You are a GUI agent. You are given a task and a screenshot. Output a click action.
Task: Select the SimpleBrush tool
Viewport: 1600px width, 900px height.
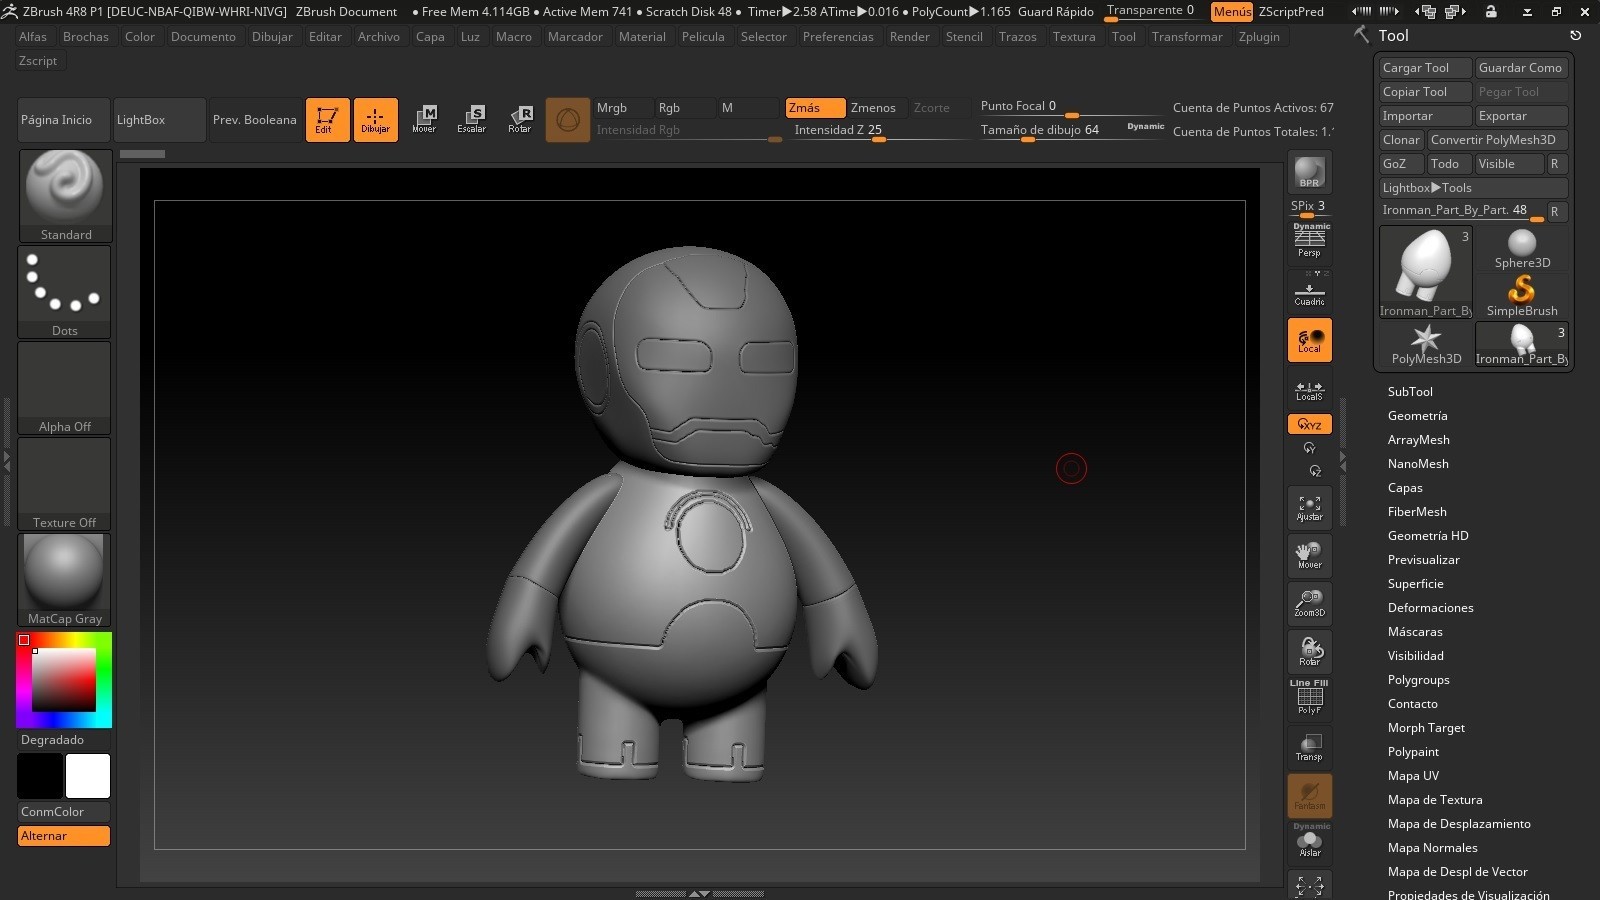click(x=1521, y=296)
